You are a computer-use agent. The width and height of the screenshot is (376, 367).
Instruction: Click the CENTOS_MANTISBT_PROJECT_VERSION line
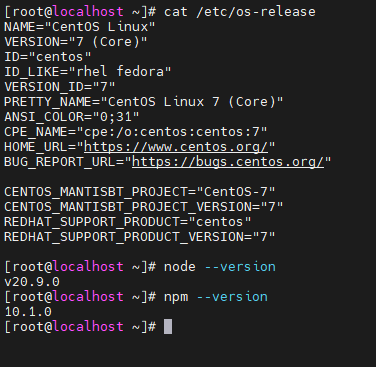click(144, 207)
